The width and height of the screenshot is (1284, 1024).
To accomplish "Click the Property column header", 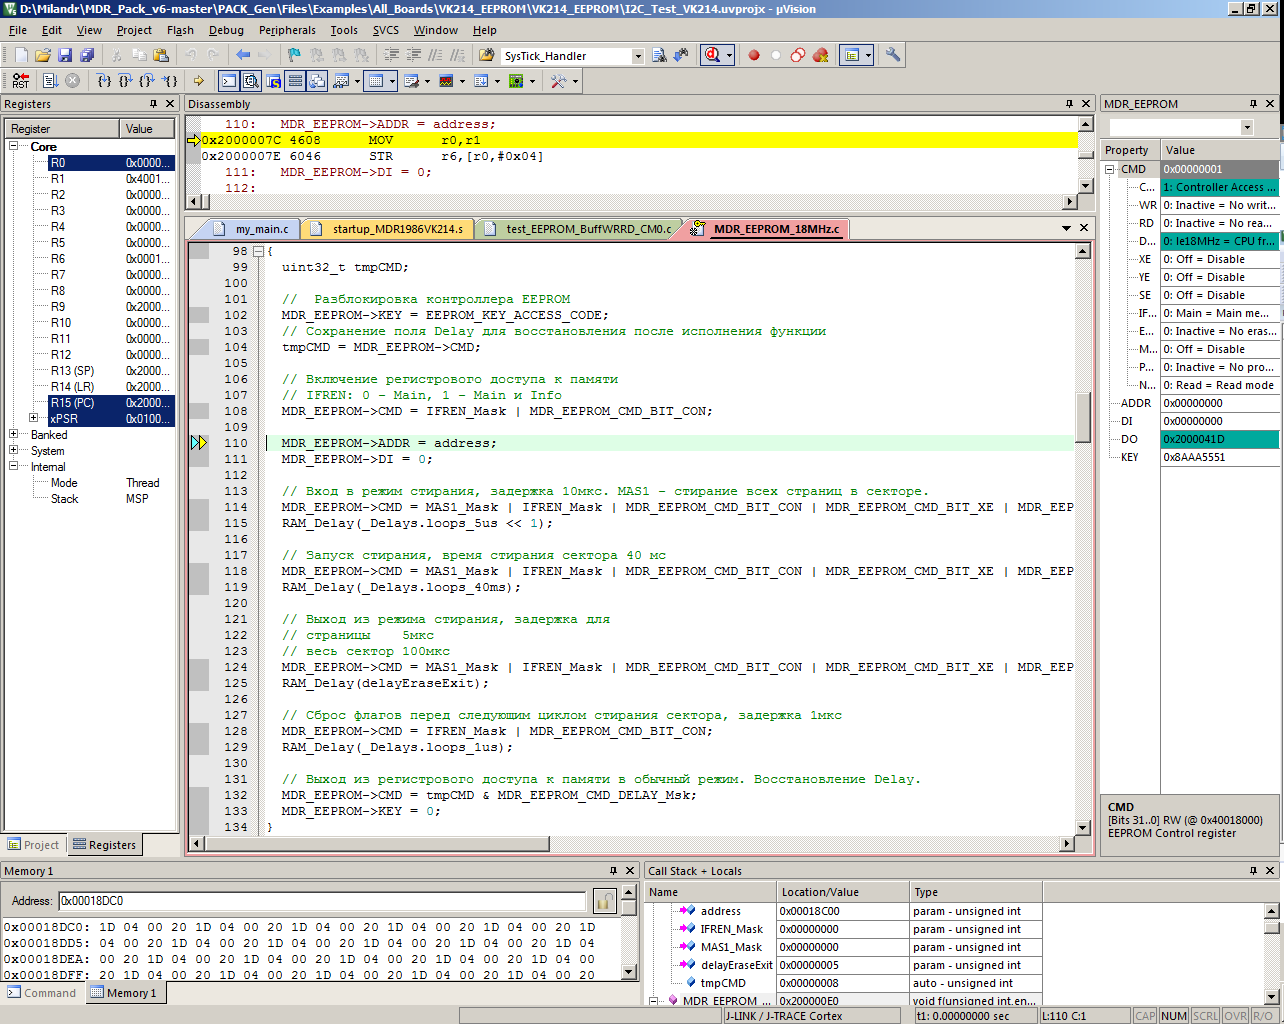I will 1130,150.
